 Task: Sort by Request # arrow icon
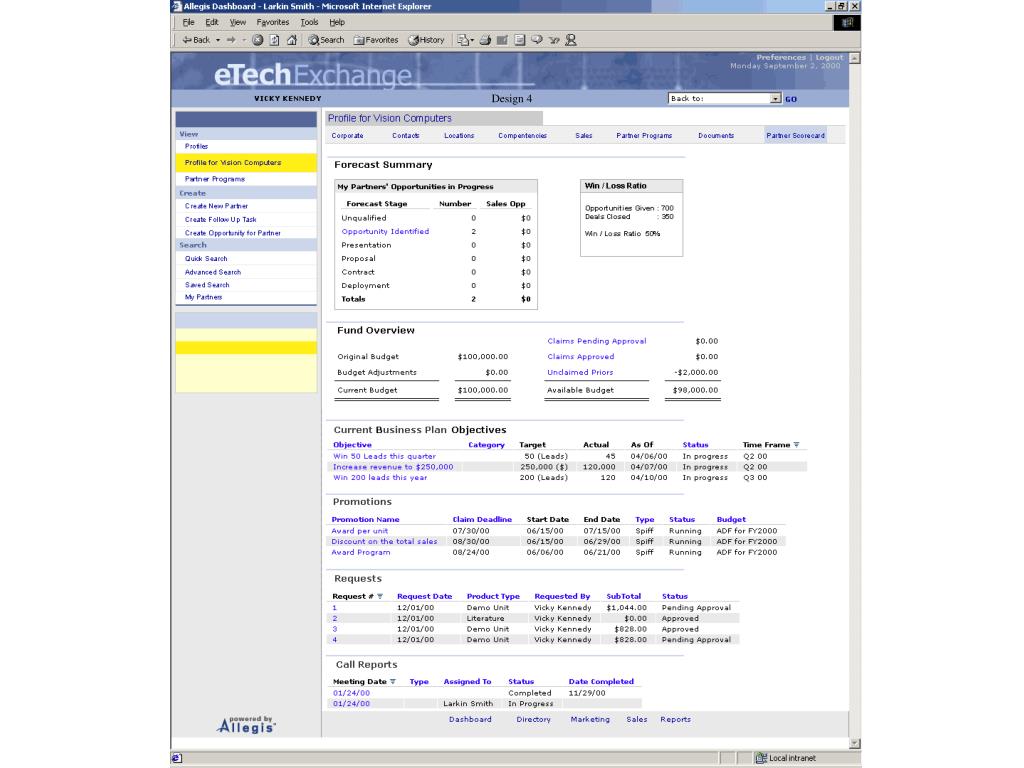[380, 596]
